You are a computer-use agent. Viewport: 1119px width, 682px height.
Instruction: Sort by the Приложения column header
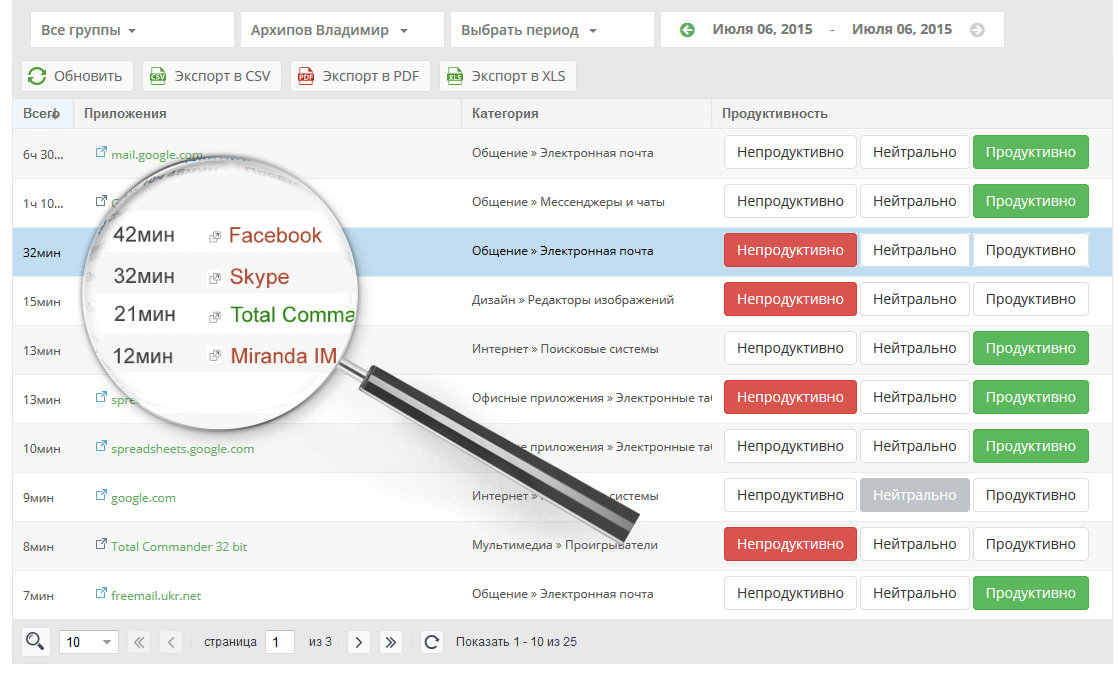click(x=125, y=114)
